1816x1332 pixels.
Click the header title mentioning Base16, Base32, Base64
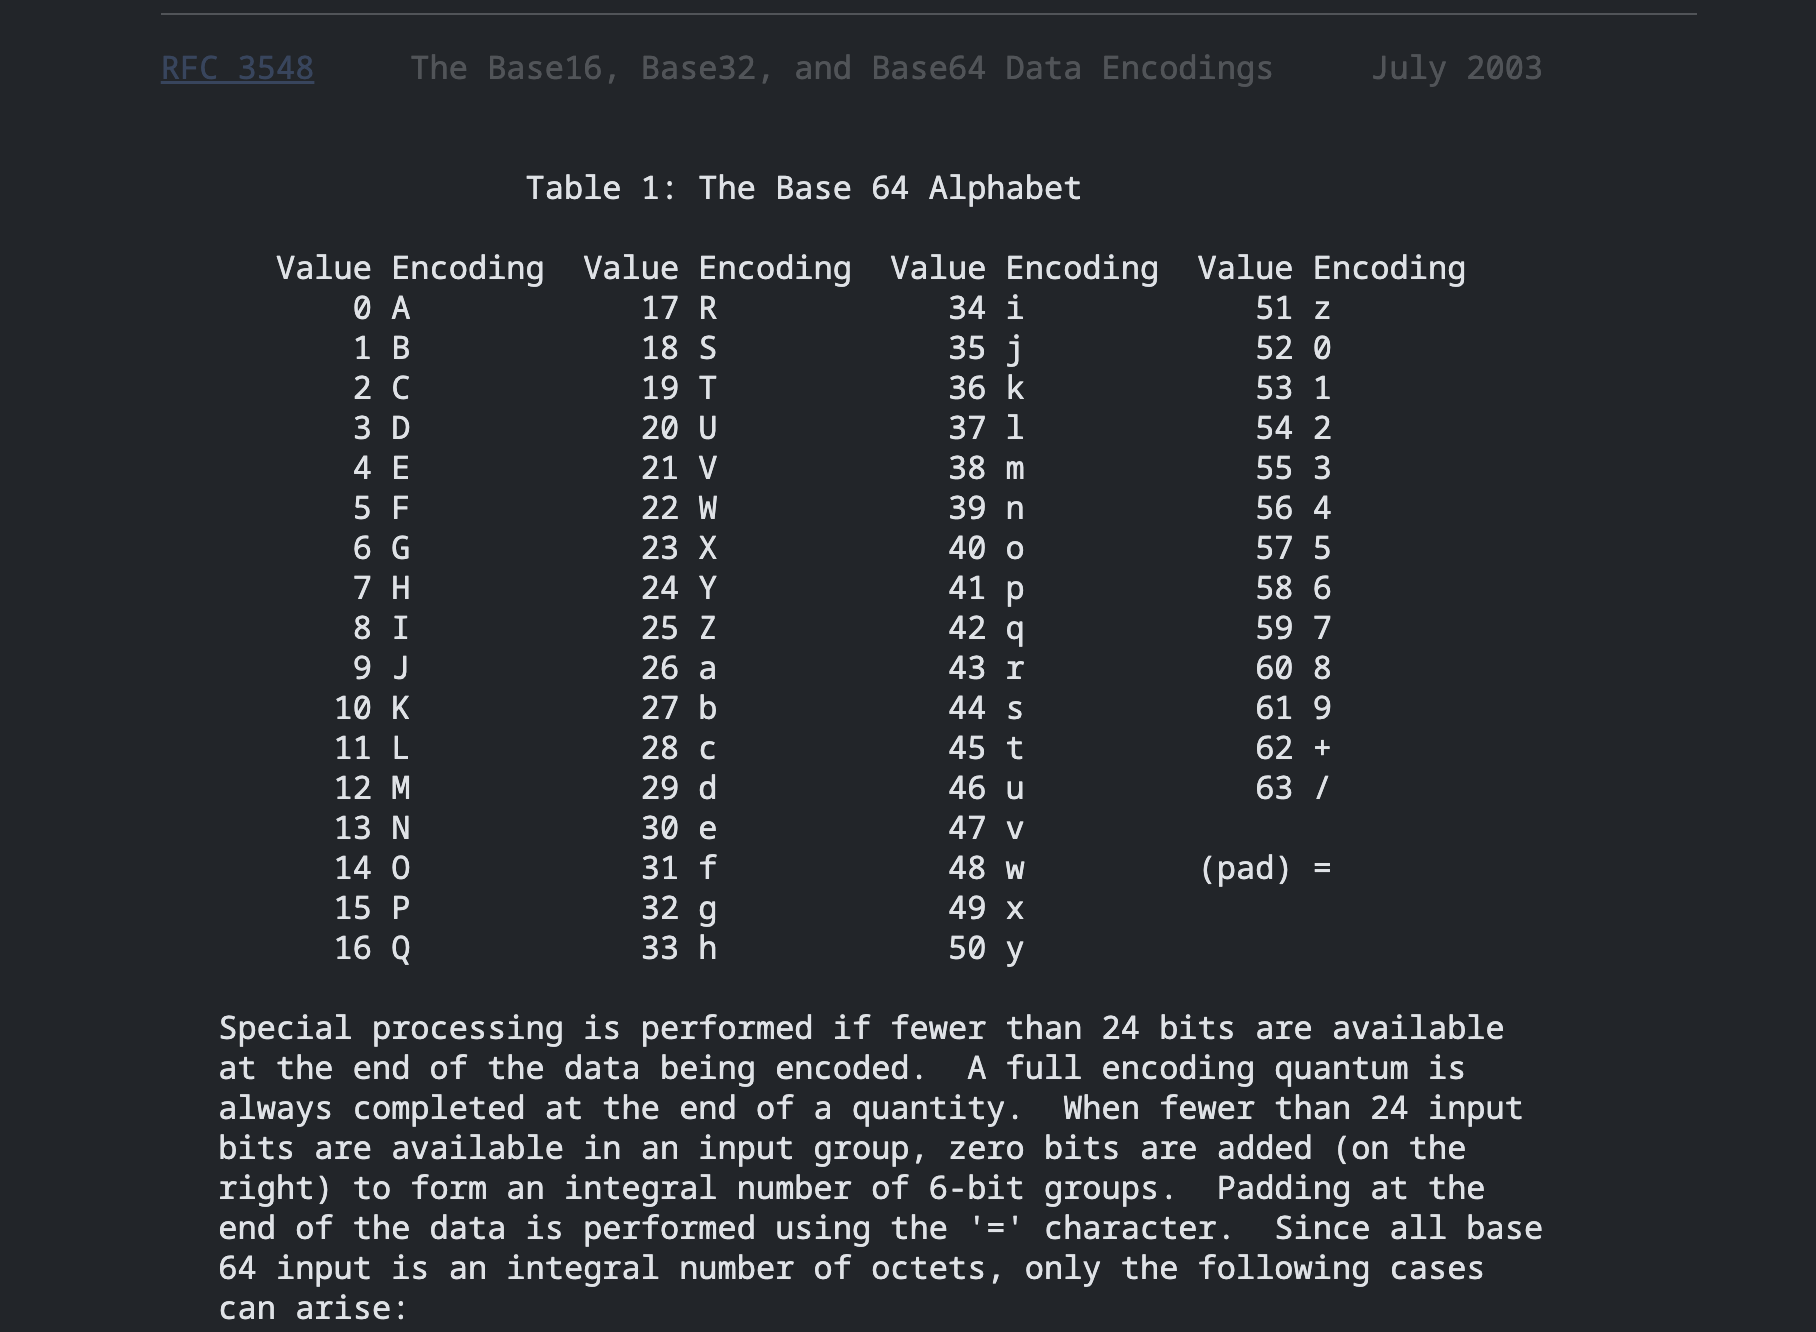(x=842, y=68)
